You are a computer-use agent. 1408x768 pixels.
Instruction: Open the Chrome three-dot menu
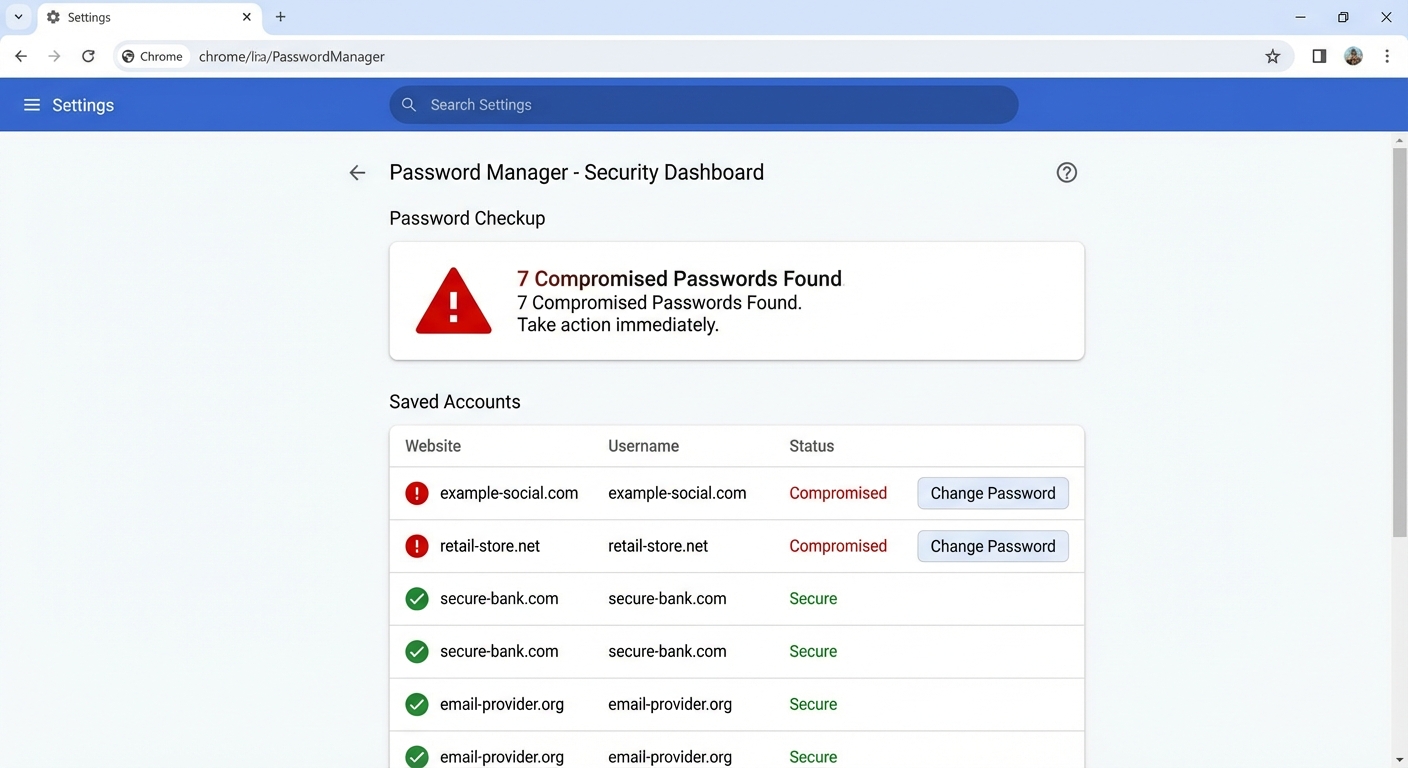click(x=1387, y=56)
